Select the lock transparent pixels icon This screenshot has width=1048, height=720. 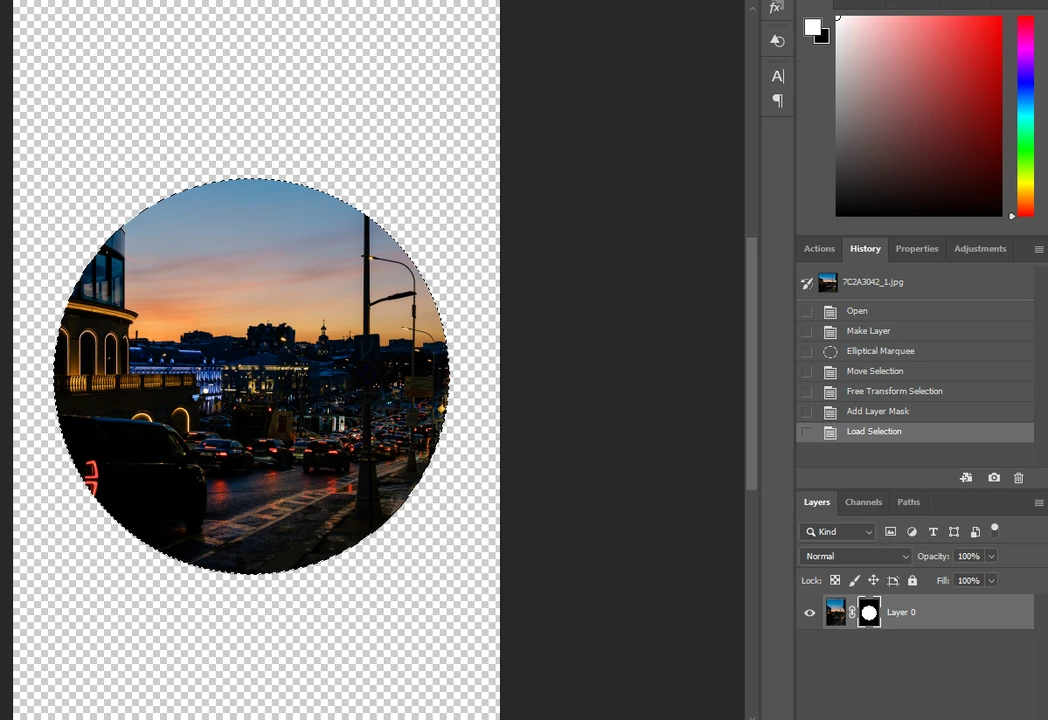click(x=835, y=580)
